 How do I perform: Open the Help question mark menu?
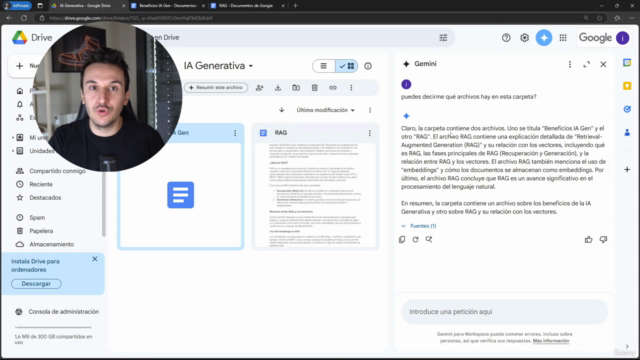506,38
